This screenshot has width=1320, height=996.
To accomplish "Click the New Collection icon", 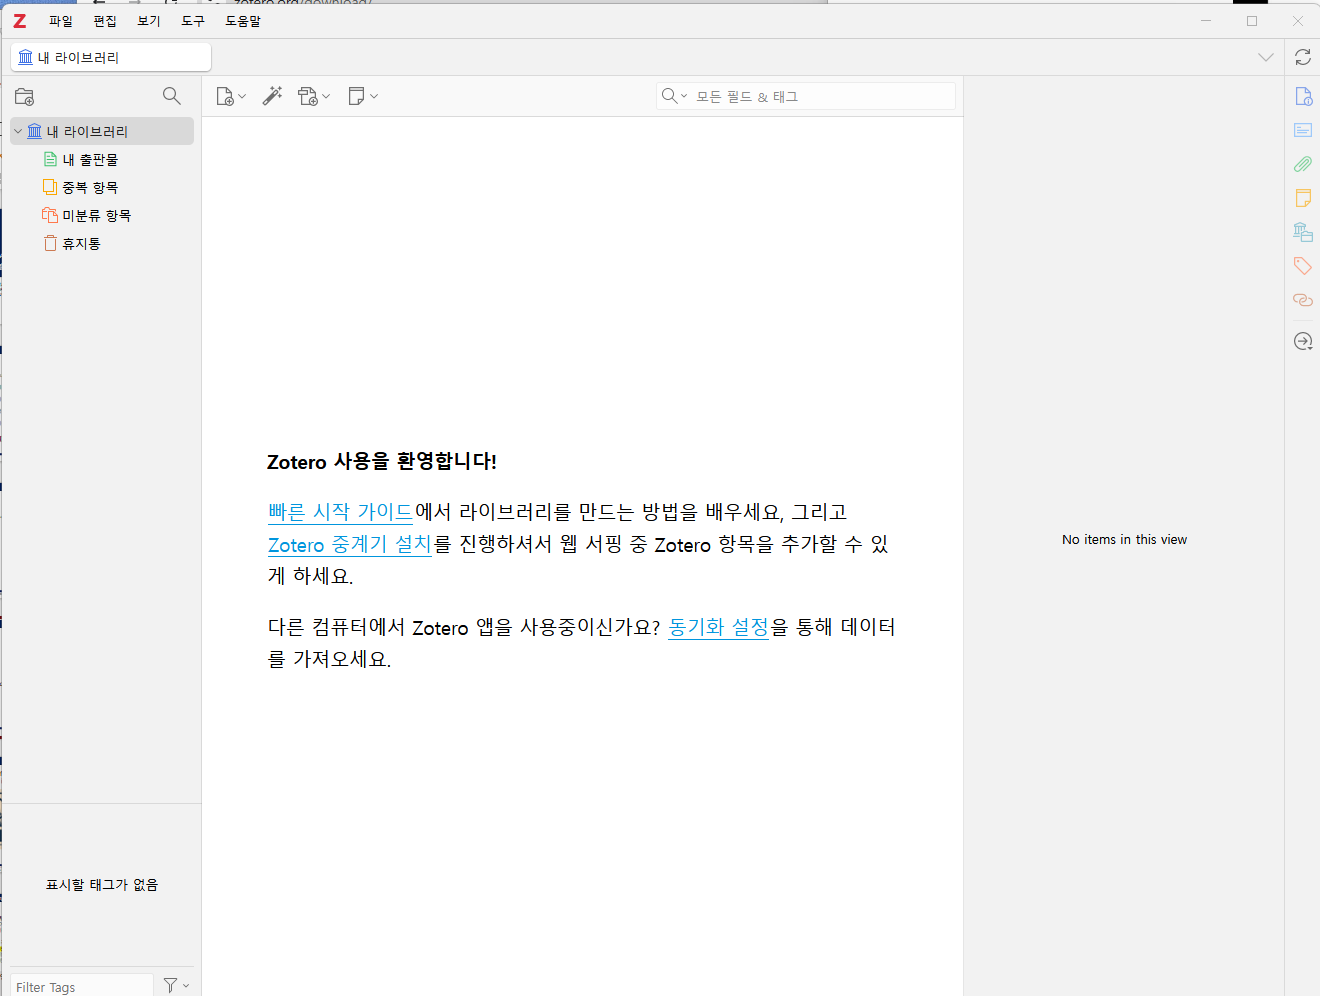I will pos(25,97).
